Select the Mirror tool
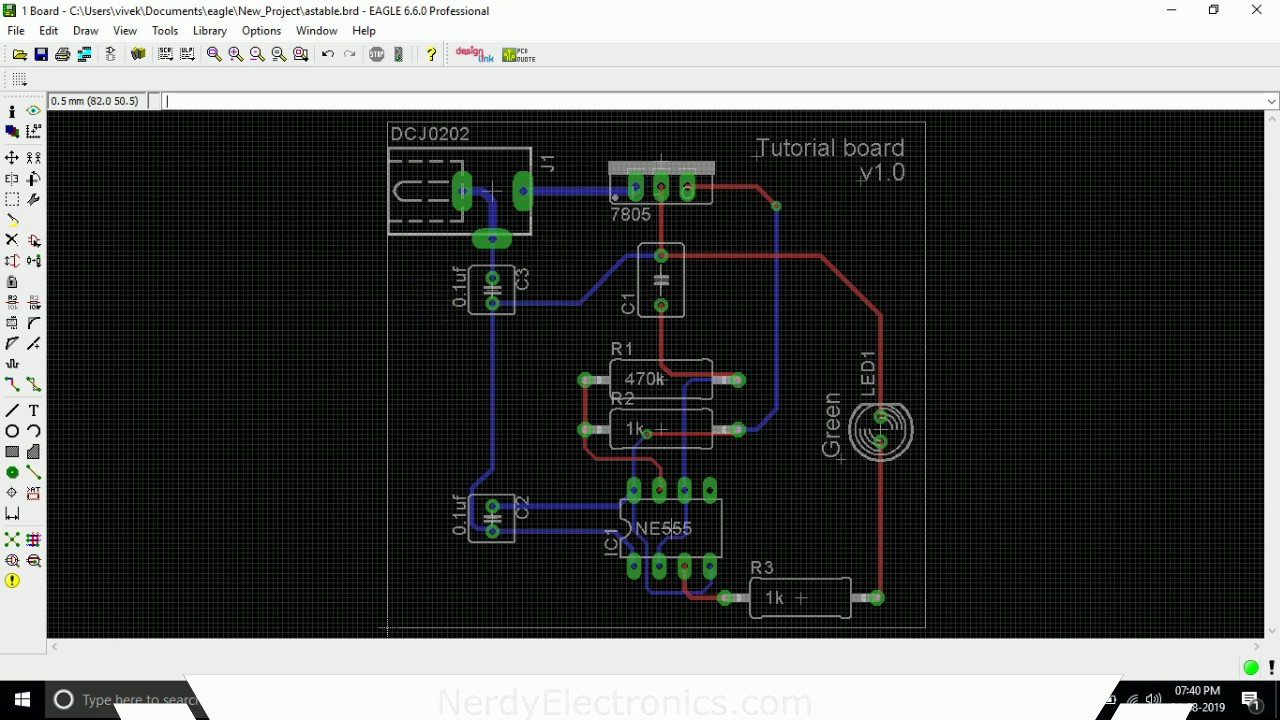This screenshot has width=1280, height=720. tap(12, 179)
